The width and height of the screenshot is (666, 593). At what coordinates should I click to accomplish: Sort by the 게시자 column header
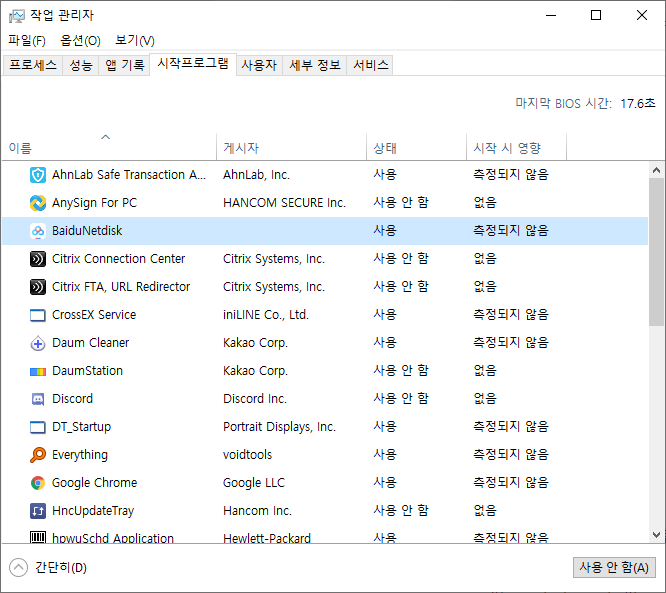291,147
